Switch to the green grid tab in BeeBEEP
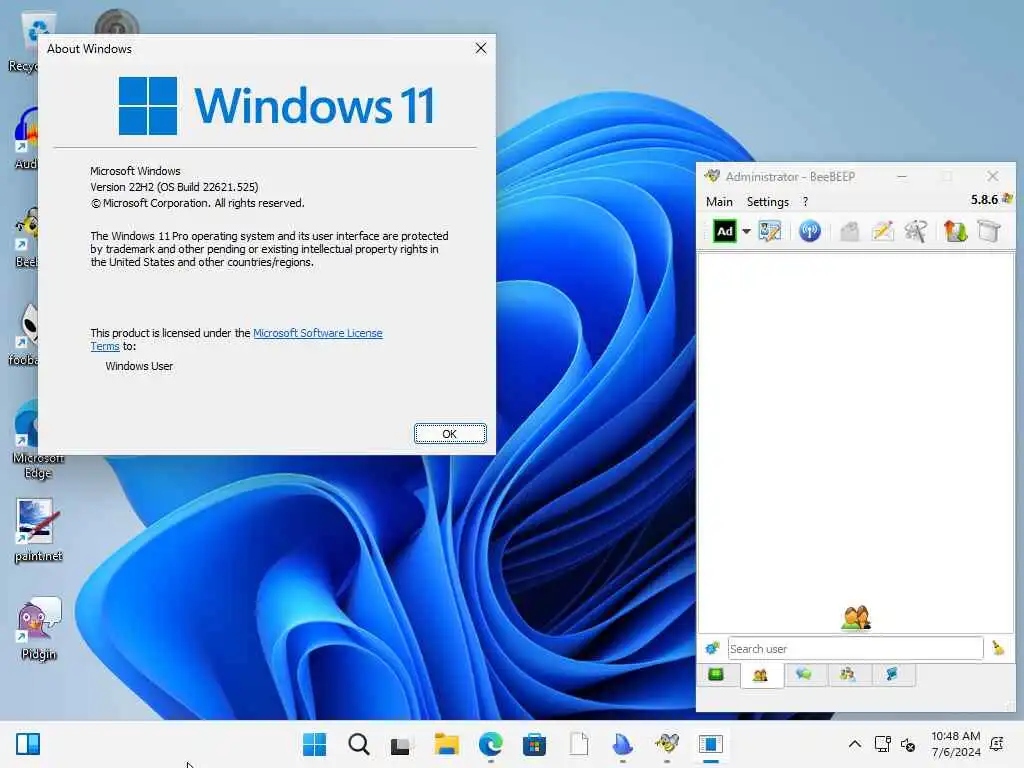Screen dimensions: 1024x768 point(716,675)
